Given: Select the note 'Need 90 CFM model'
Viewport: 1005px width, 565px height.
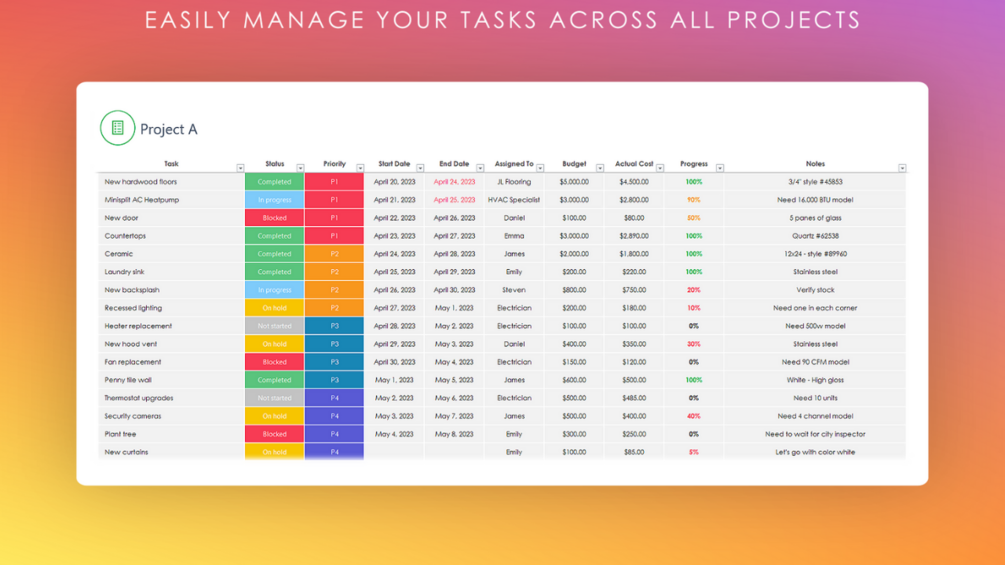Looking at the screenshot, I should click(x=815, y=362).
